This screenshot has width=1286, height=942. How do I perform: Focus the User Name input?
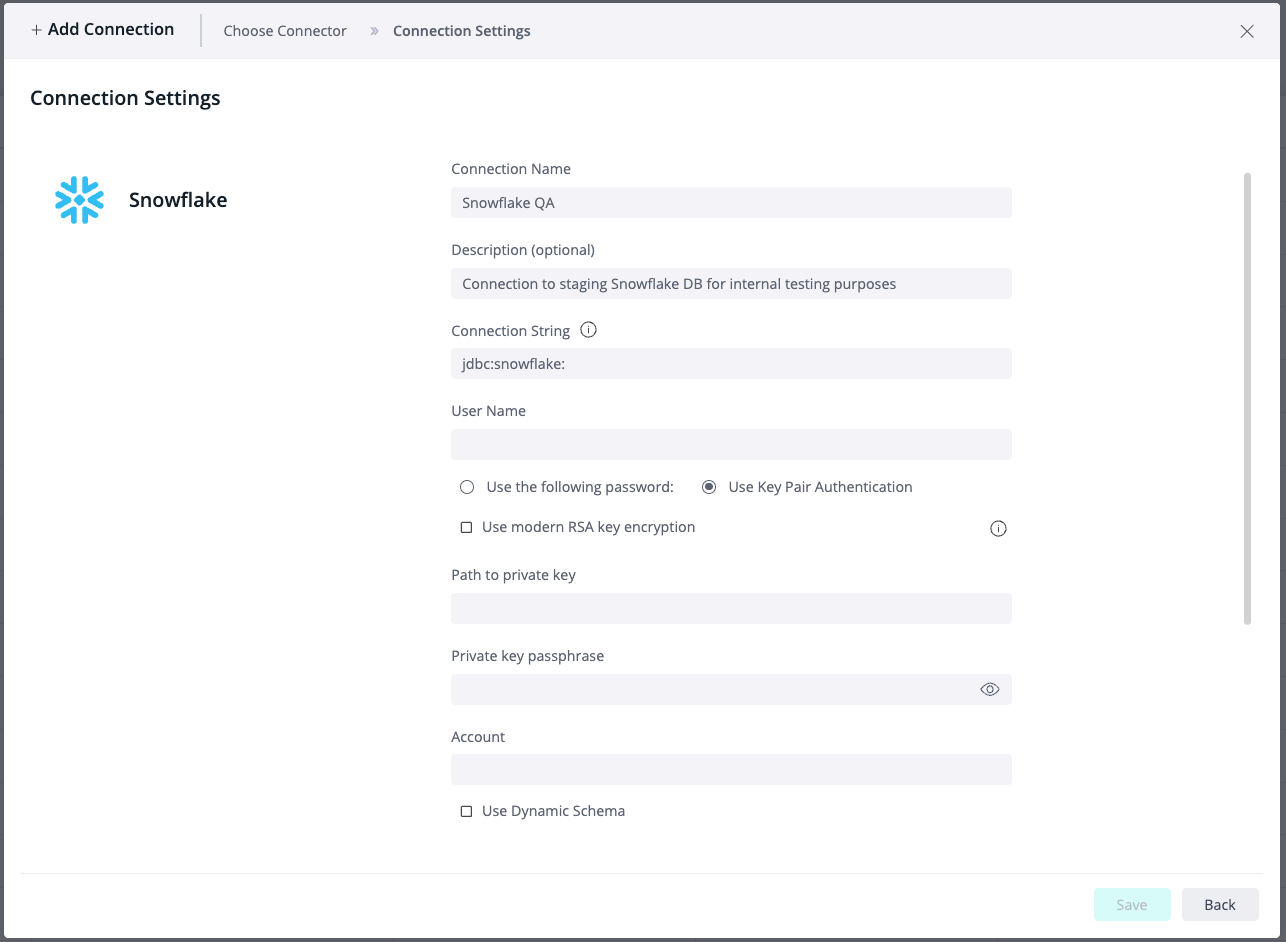(731, 444)
